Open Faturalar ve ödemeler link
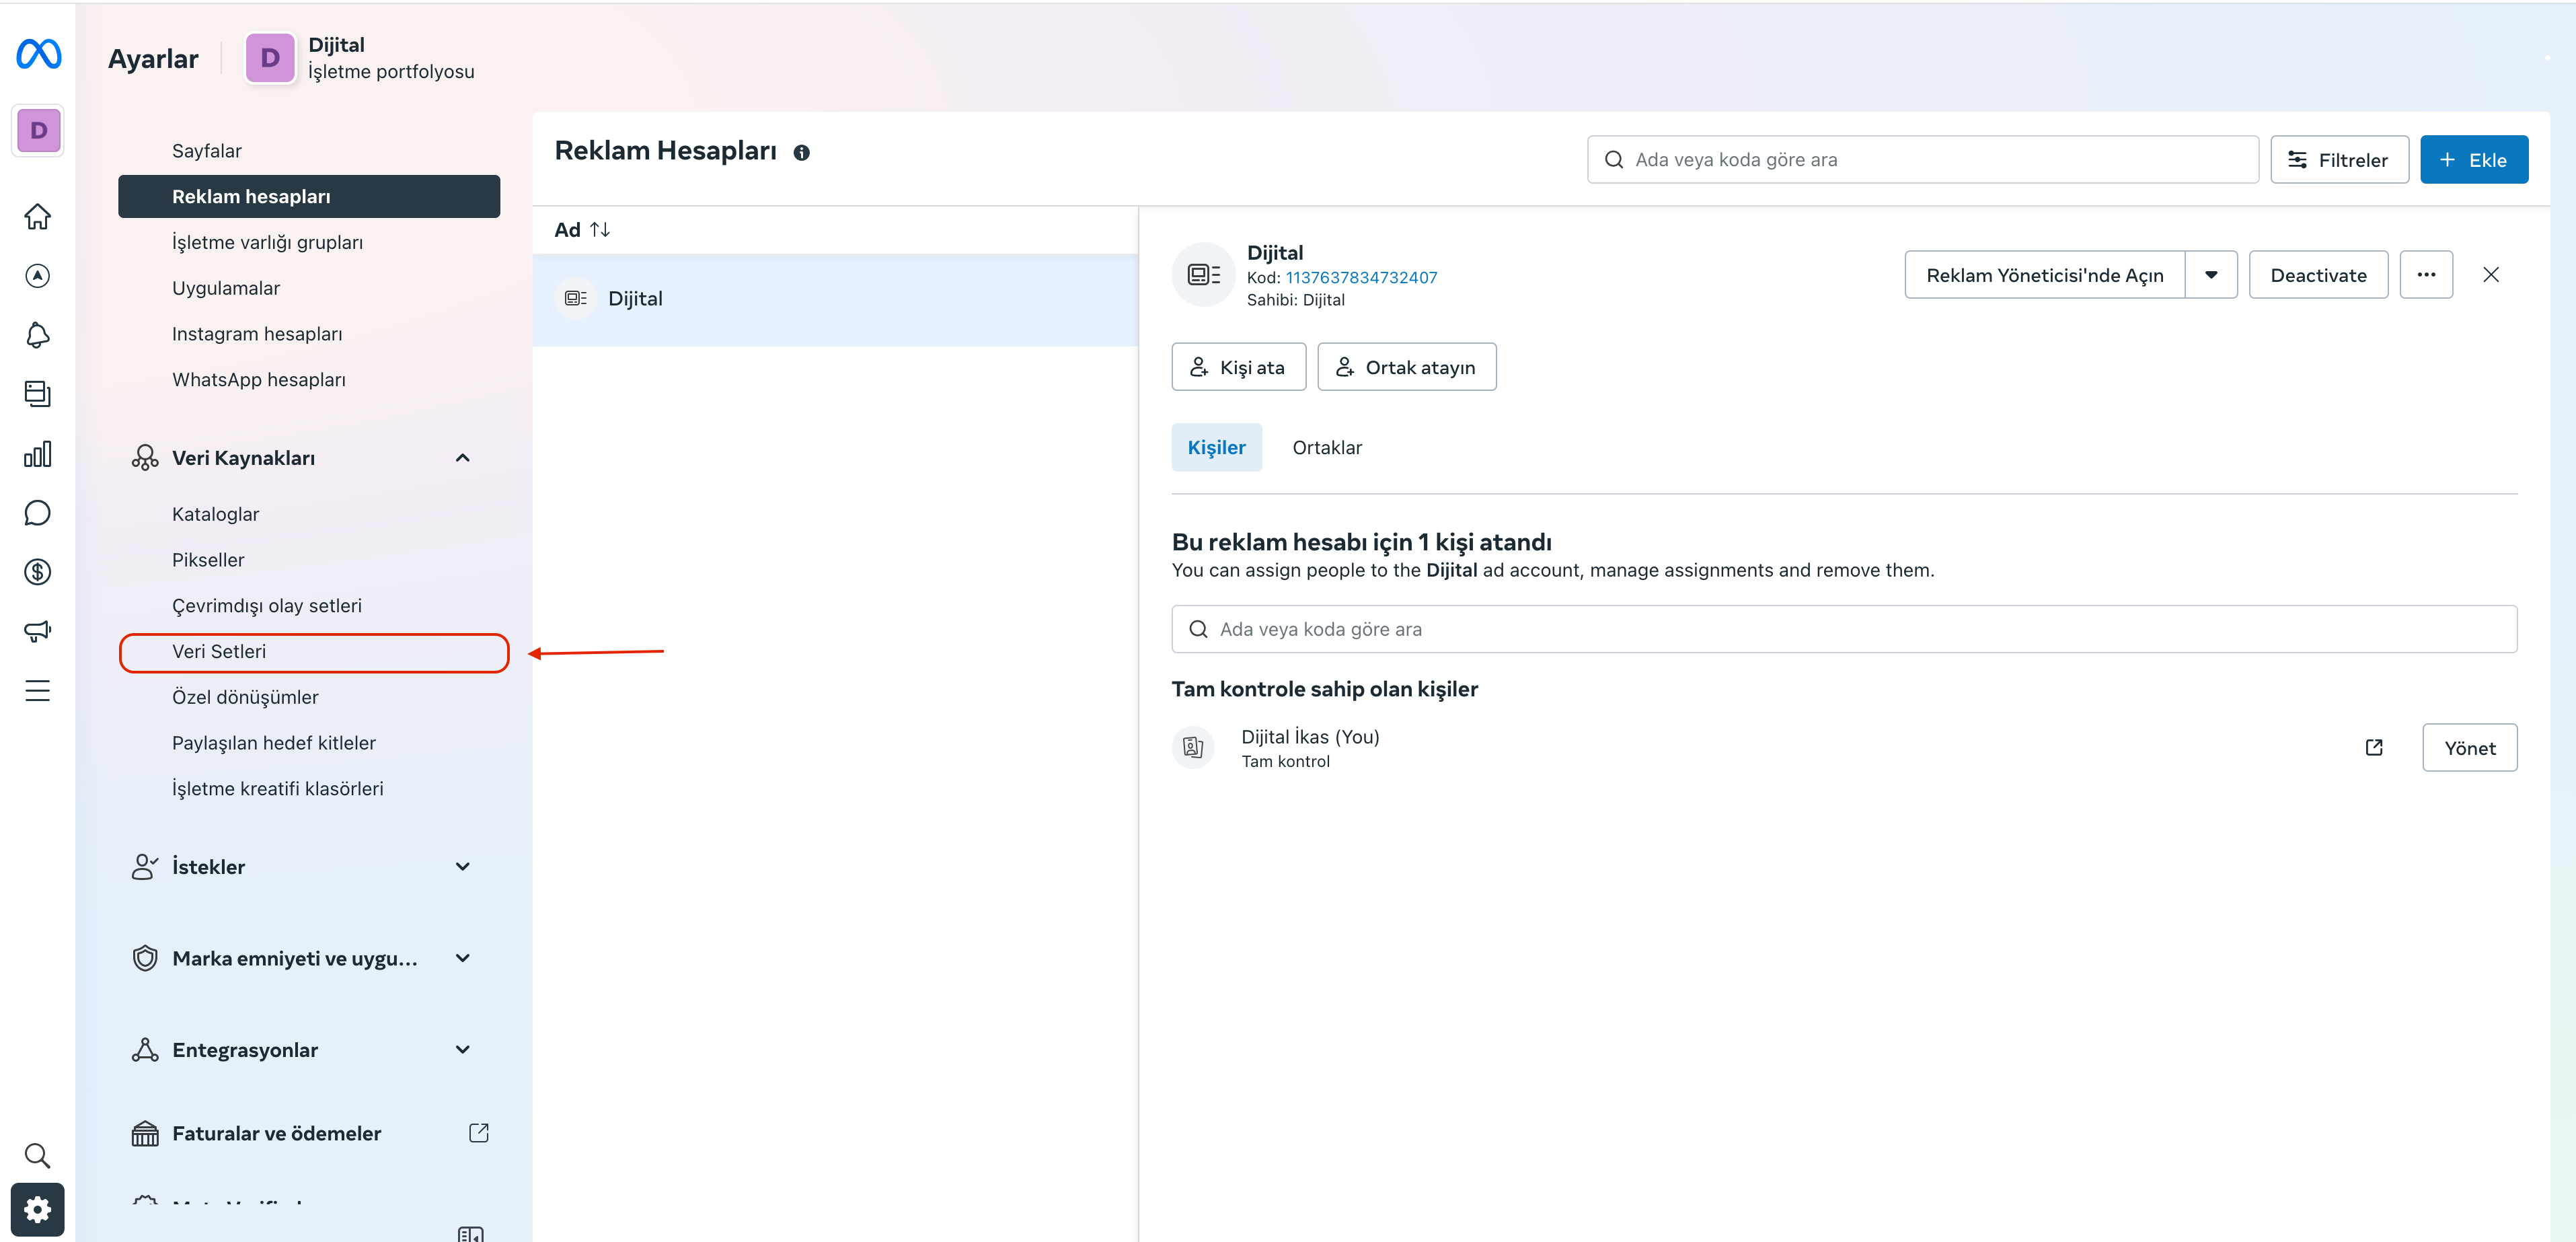The height and width of the screenshot is (1242, 2576). pyautogui.click(x=277, y=1134)
